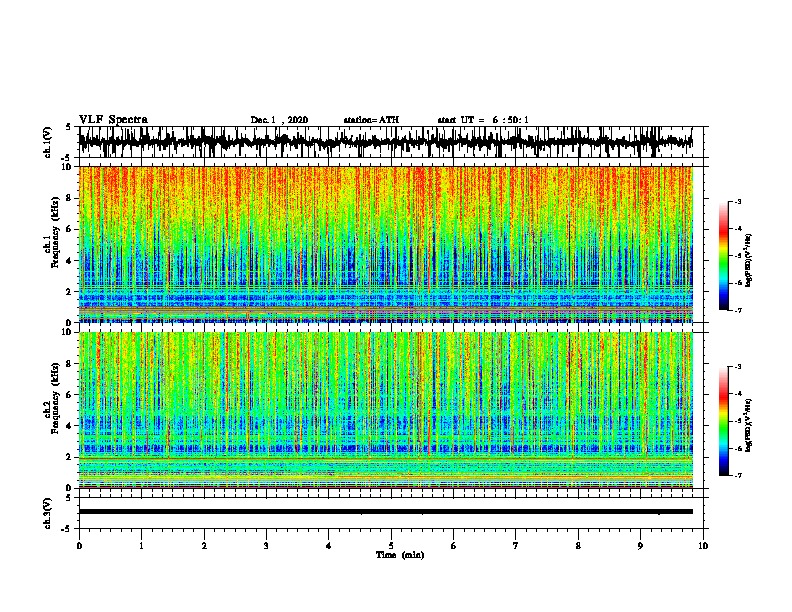Select the ch.3 flat waveform trace

(386, 512)
